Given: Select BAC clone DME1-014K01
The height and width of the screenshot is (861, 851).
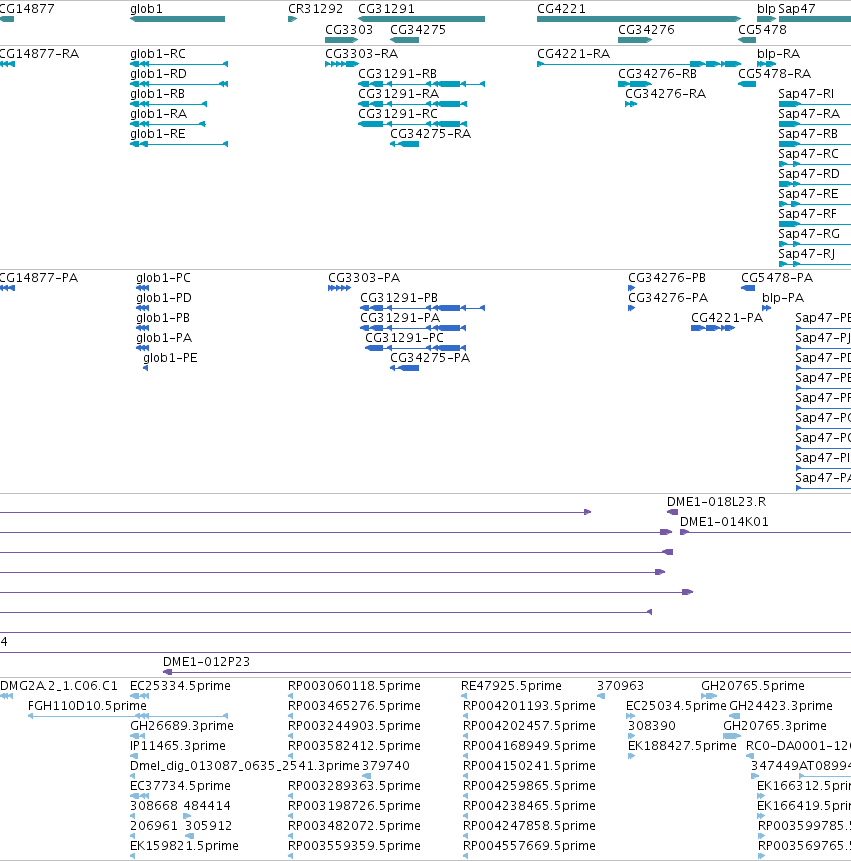Looking at the screenshot, I should tap(765, 532).
